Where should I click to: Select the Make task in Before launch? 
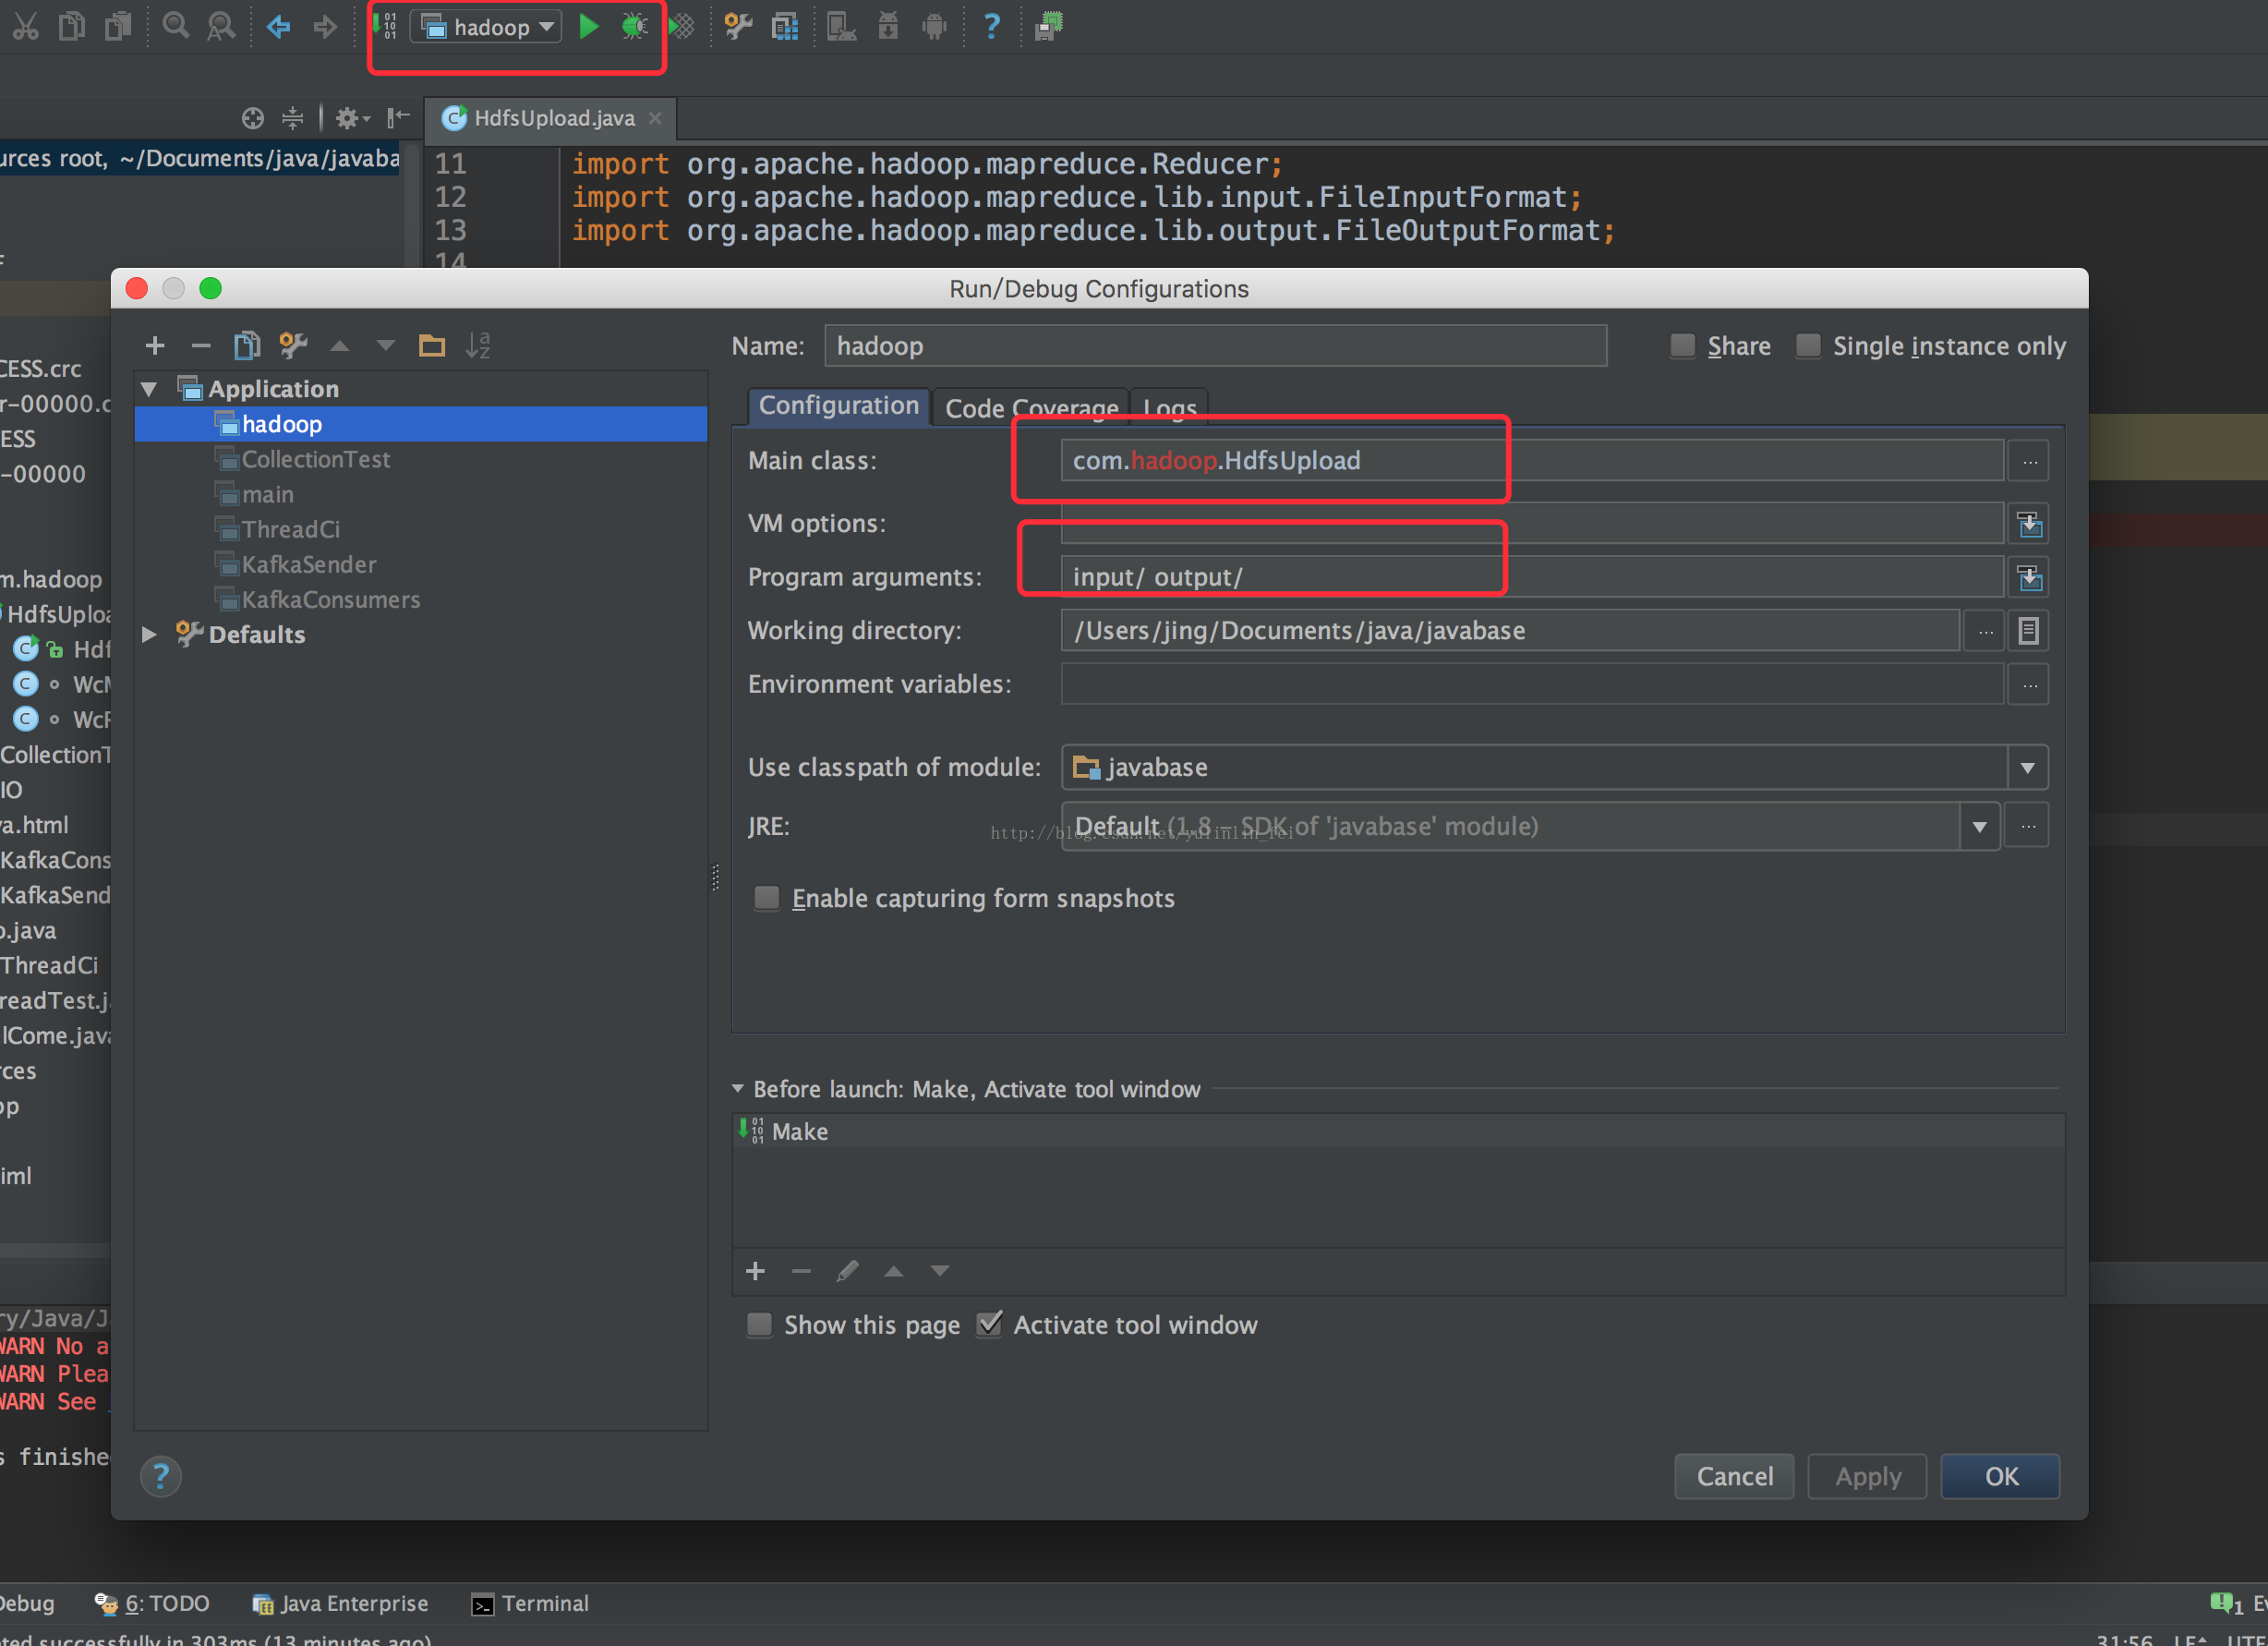tap(1398, 1132)
